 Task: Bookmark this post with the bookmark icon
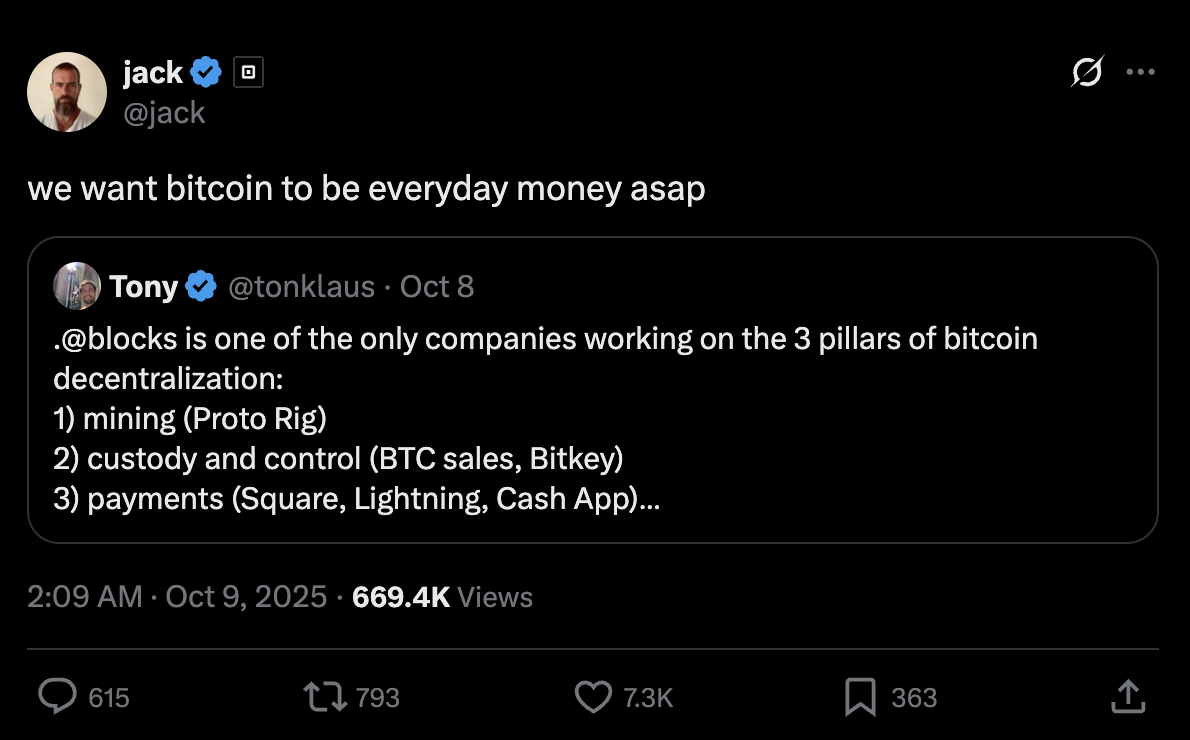860,696
